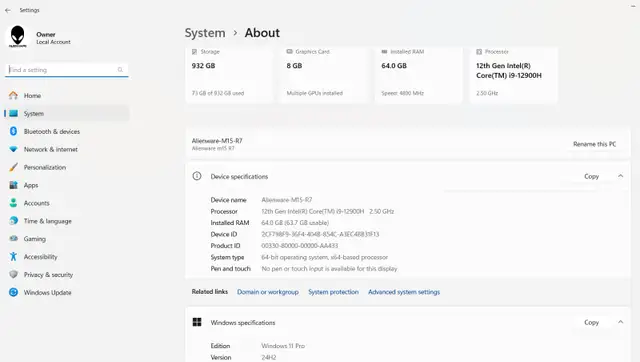Click the Rename this PC button
This screenshot has height=362, width=640.
point(594,144)
